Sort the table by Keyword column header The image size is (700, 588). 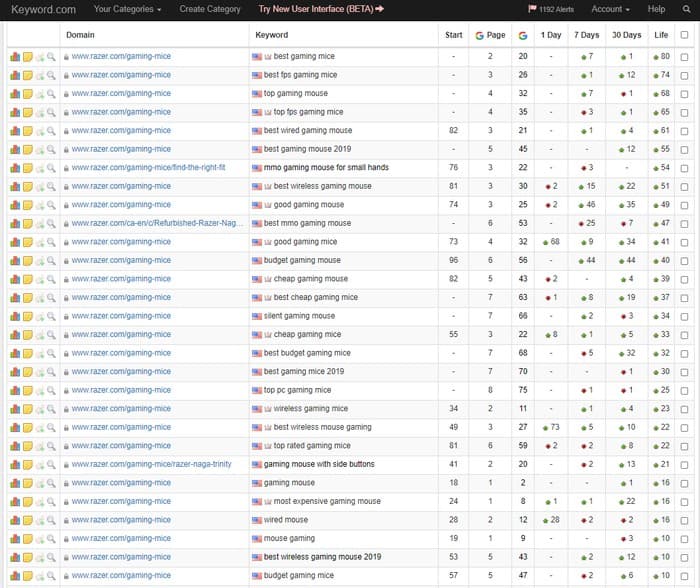tap(272, 34)
